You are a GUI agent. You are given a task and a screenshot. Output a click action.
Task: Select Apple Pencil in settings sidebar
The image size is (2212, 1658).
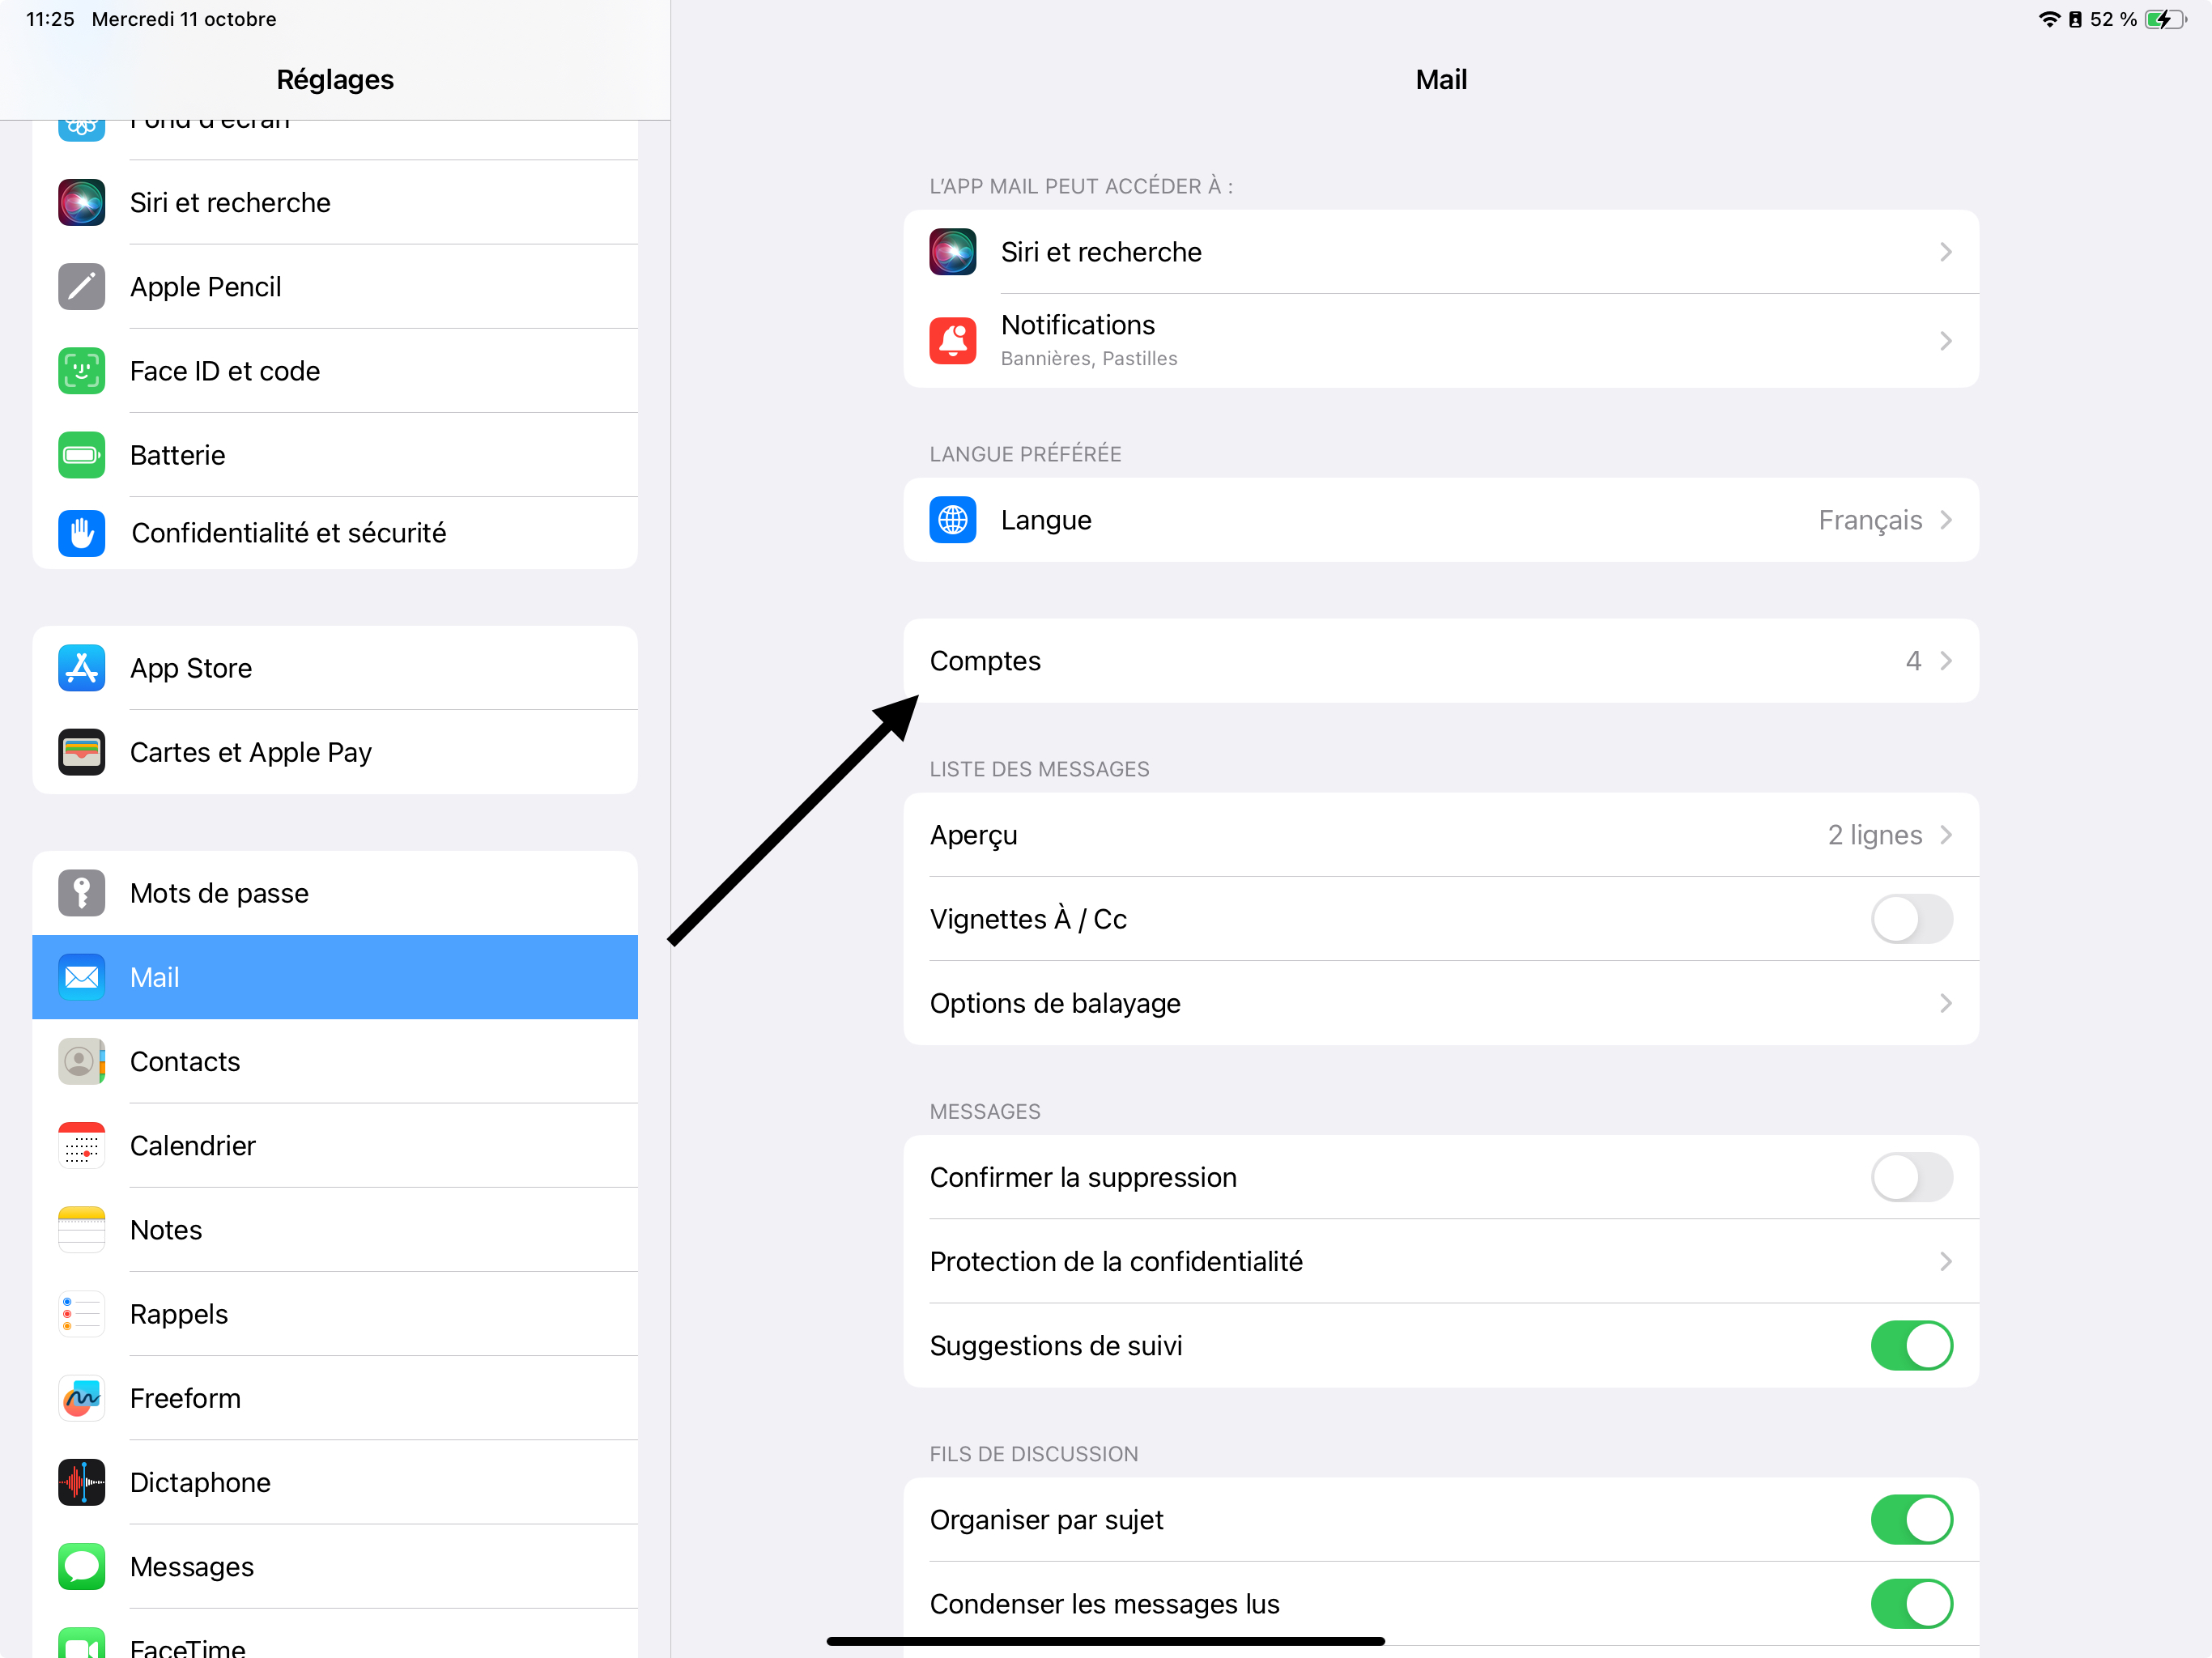pyautogui.click(x=335, y=287)
